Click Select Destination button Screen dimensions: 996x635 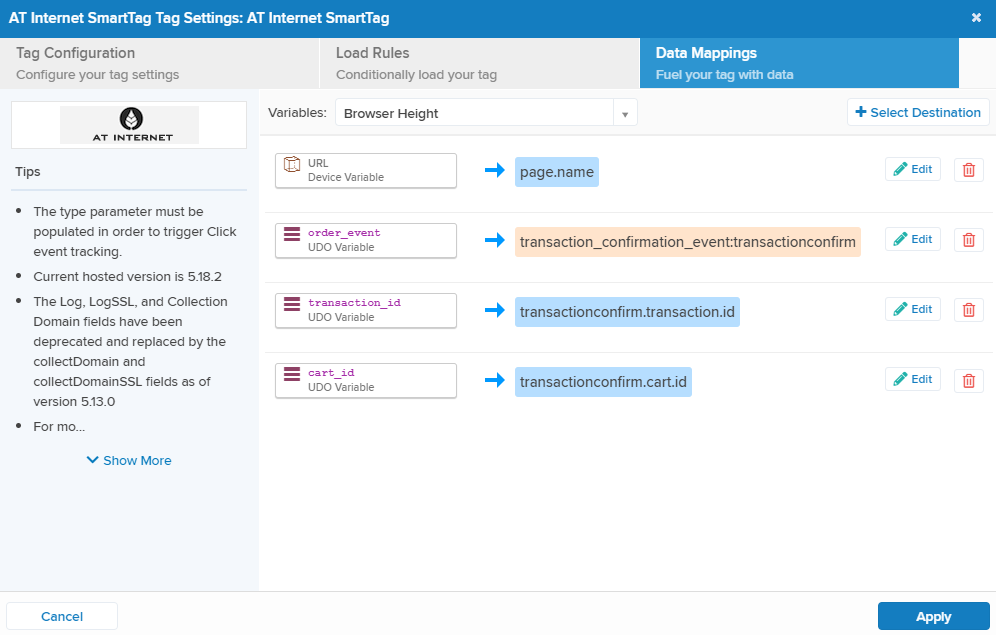pos(918,113)
